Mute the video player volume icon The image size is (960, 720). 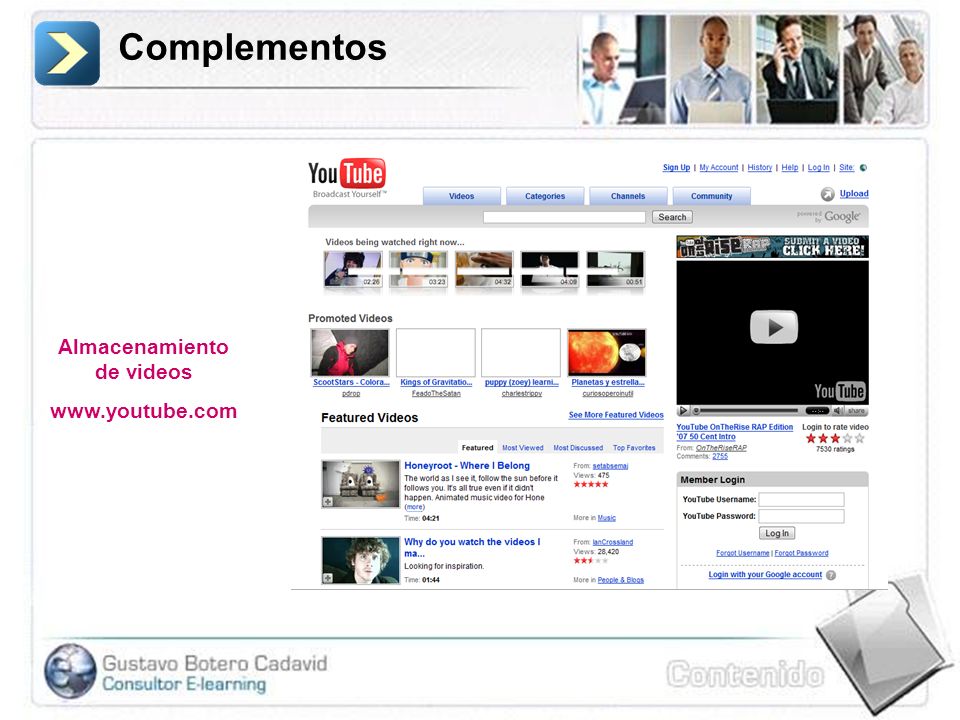(x=838, y=411)
